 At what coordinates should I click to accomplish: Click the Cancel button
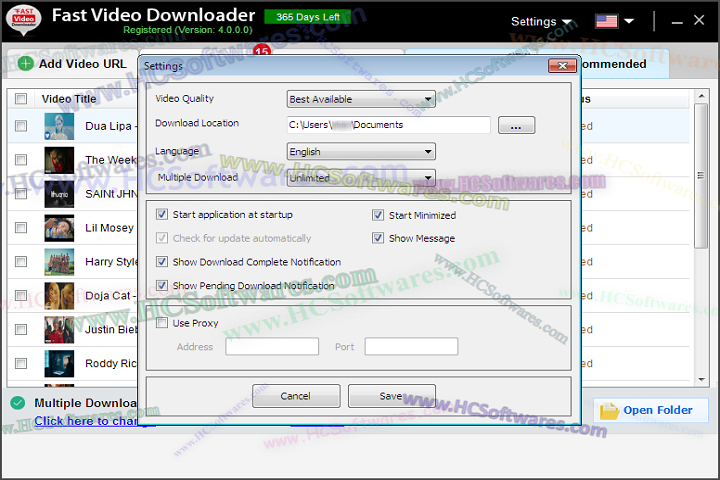296,396
